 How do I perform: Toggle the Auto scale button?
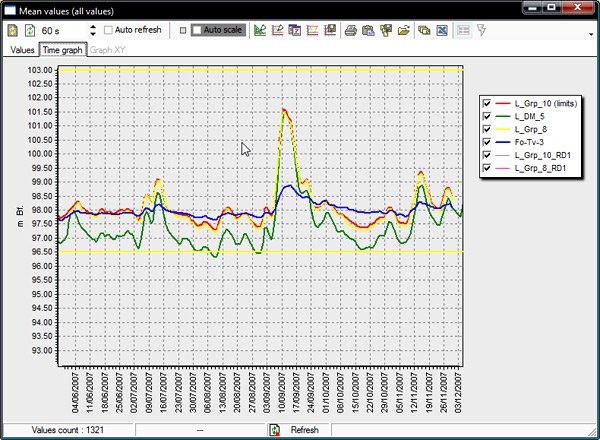[x=218, y=30]
